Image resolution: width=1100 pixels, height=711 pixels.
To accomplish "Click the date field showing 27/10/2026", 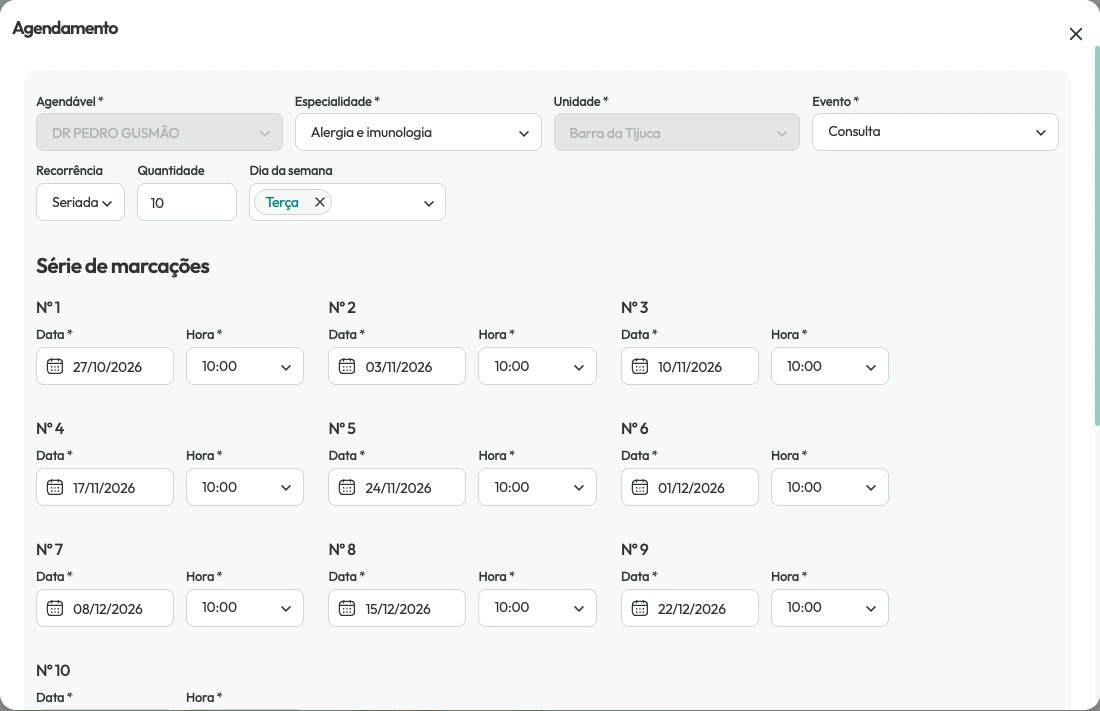I will 105,366.
